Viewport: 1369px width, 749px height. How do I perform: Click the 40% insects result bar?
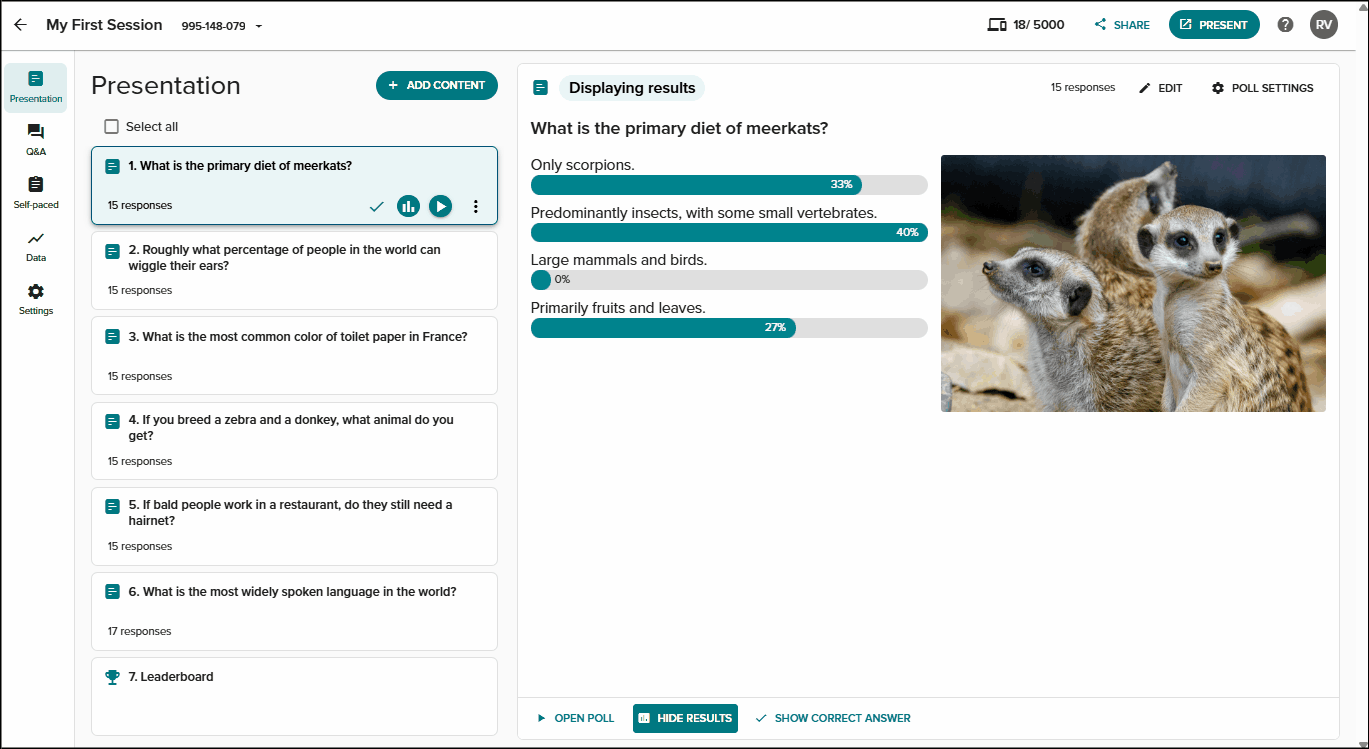(x=729, y=232)
